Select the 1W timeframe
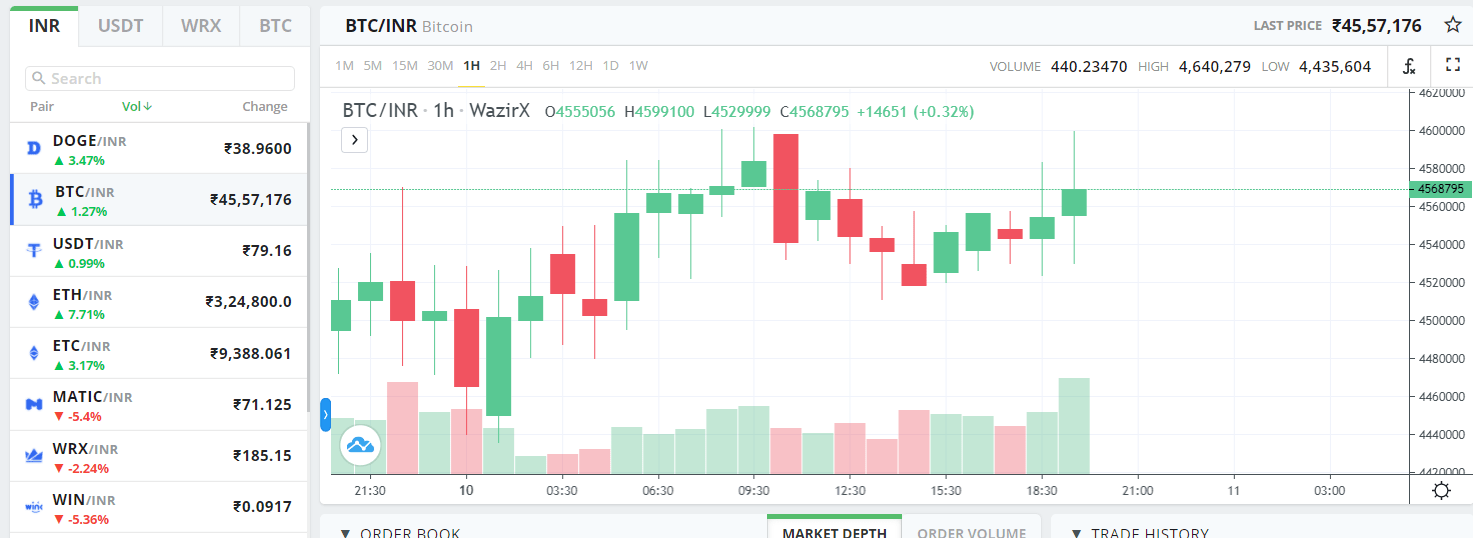Image resolution: width=1473 pixels, height=538 pixels. 638,65
